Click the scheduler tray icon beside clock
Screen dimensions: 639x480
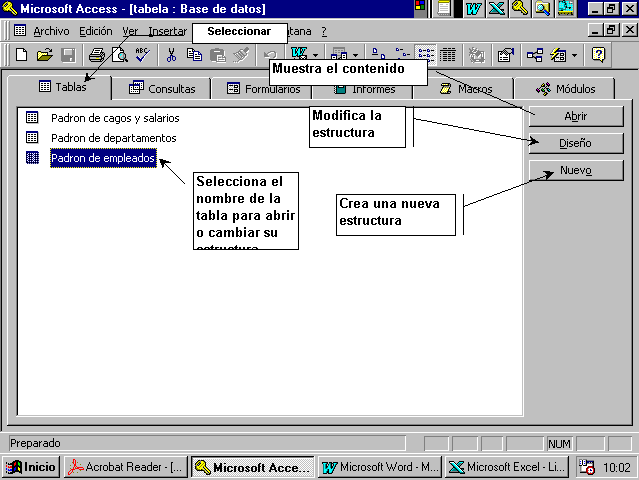click(x=587, y=467)
